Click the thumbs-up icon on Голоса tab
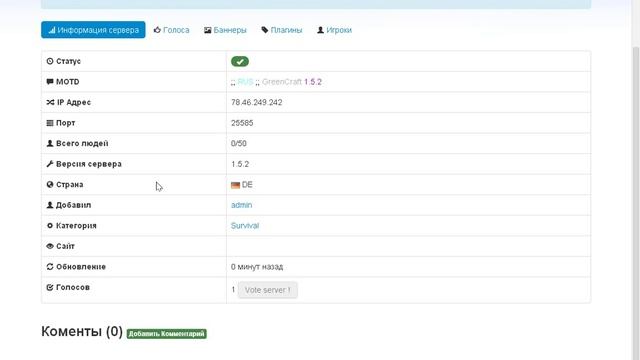This screenshot has height=360, width=640. (157, 30)
